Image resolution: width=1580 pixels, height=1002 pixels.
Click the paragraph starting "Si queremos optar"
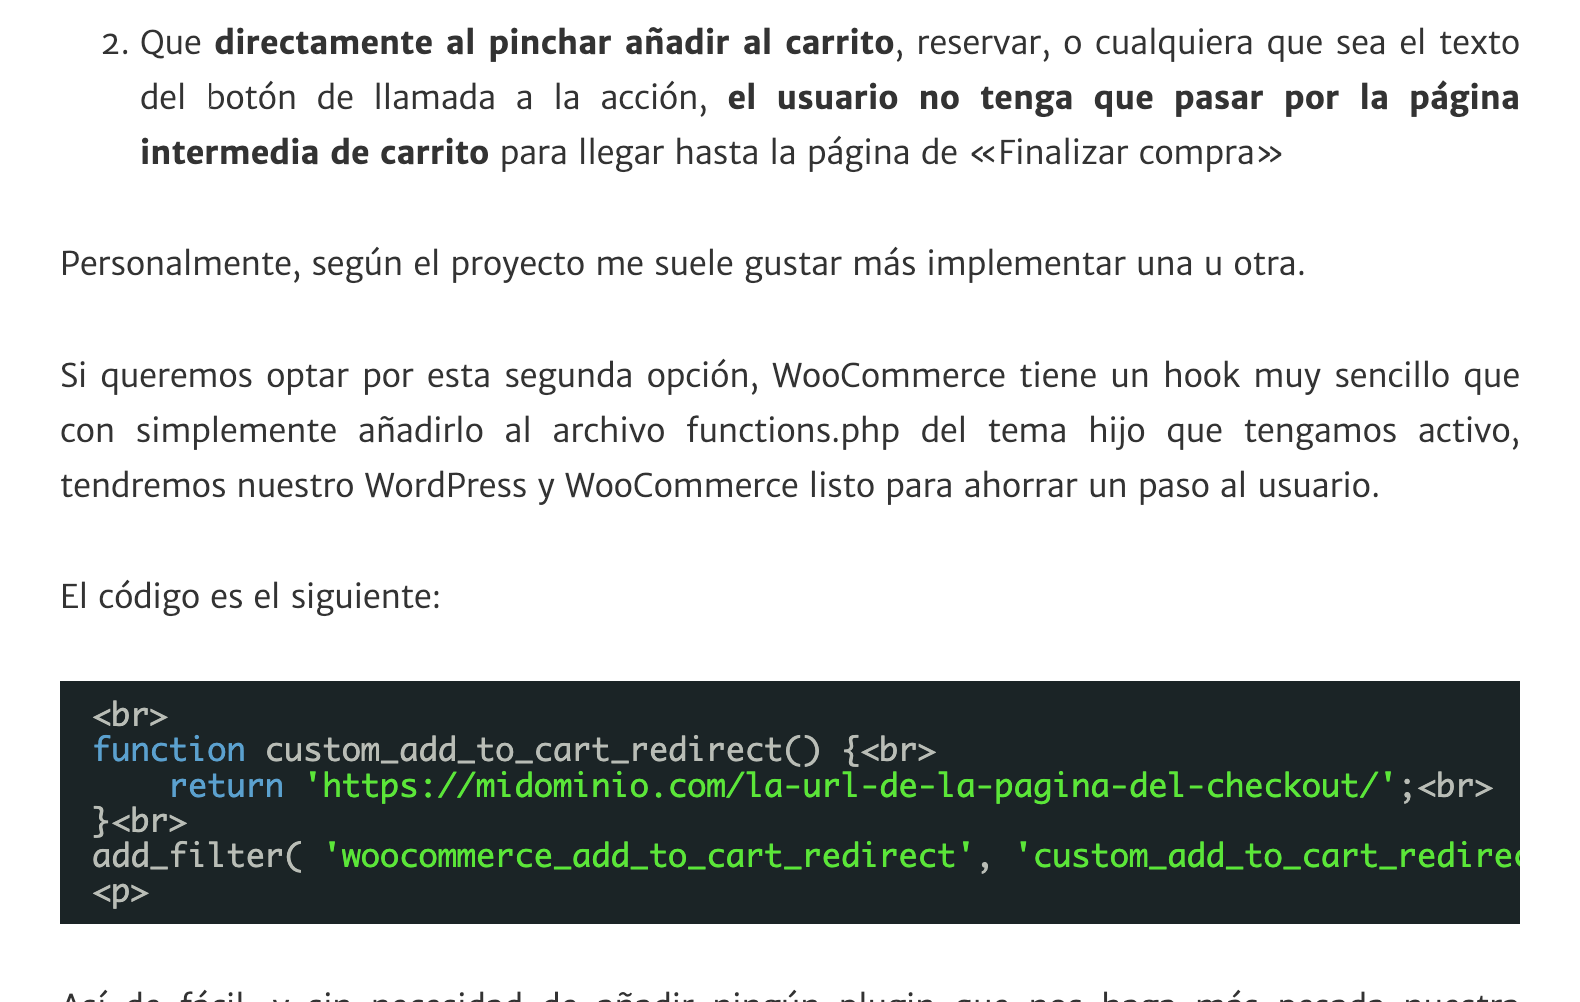coord(790,430)
